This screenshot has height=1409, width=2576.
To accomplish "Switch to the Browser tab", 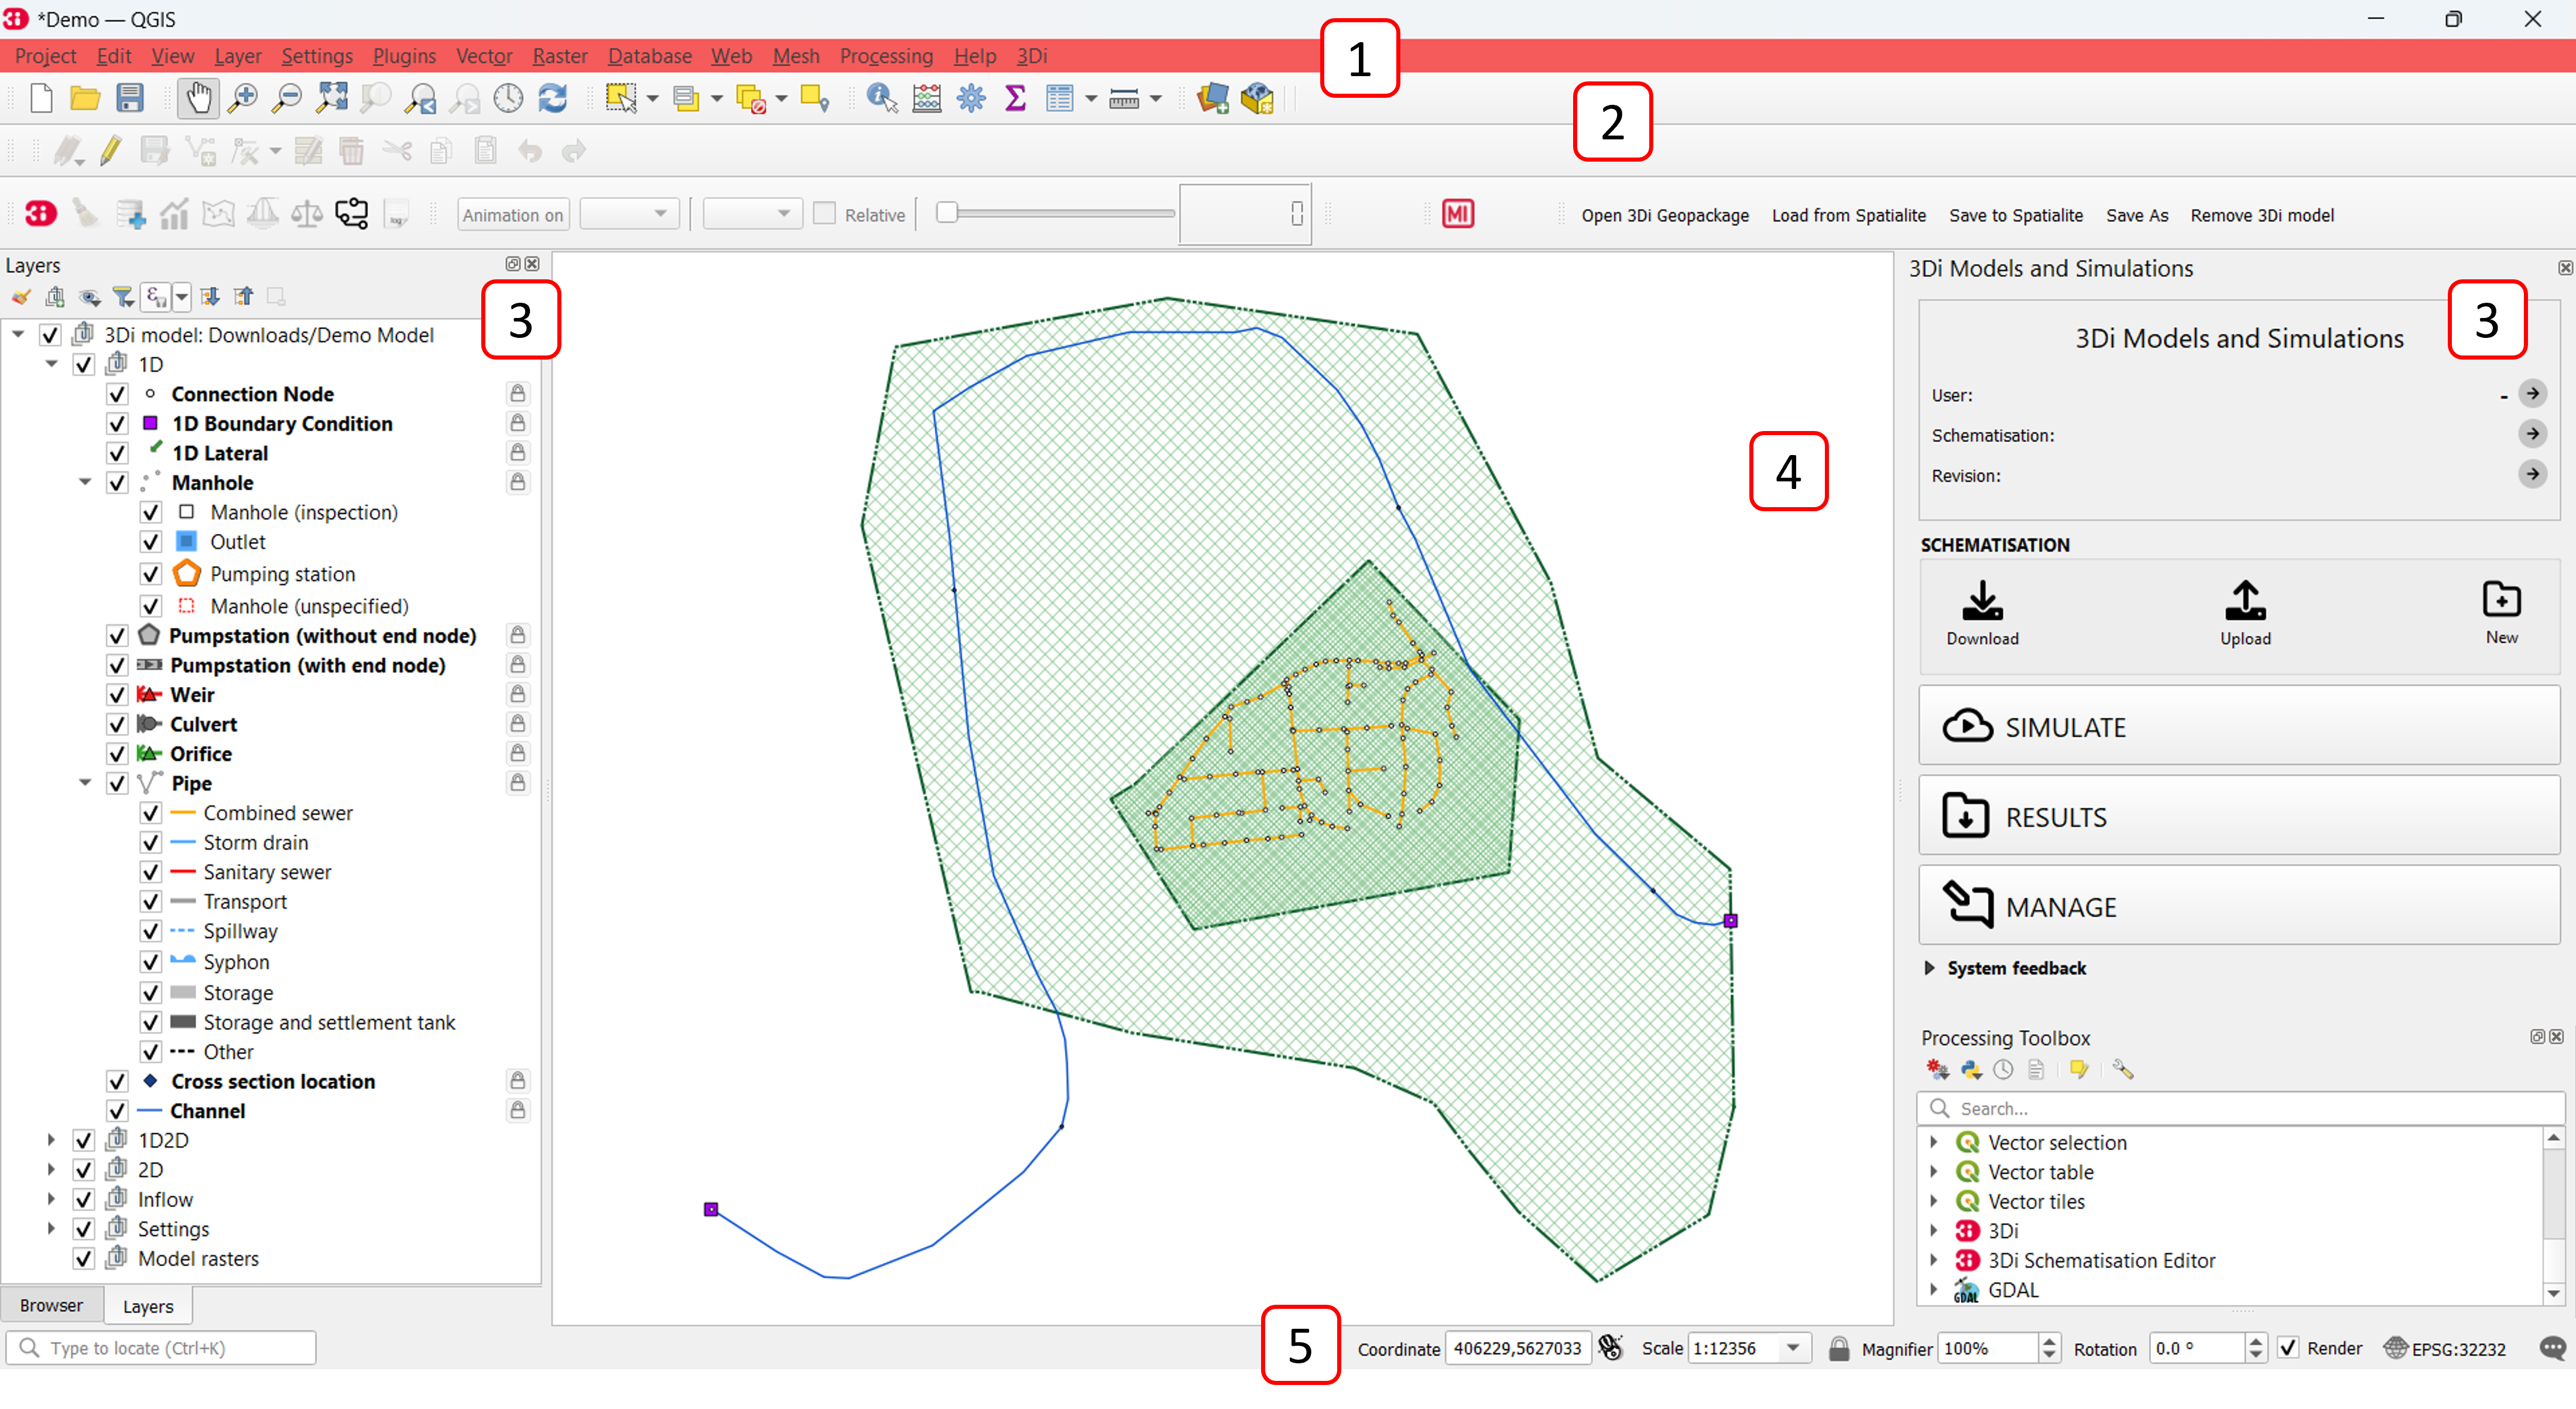I will (51, 1305).
